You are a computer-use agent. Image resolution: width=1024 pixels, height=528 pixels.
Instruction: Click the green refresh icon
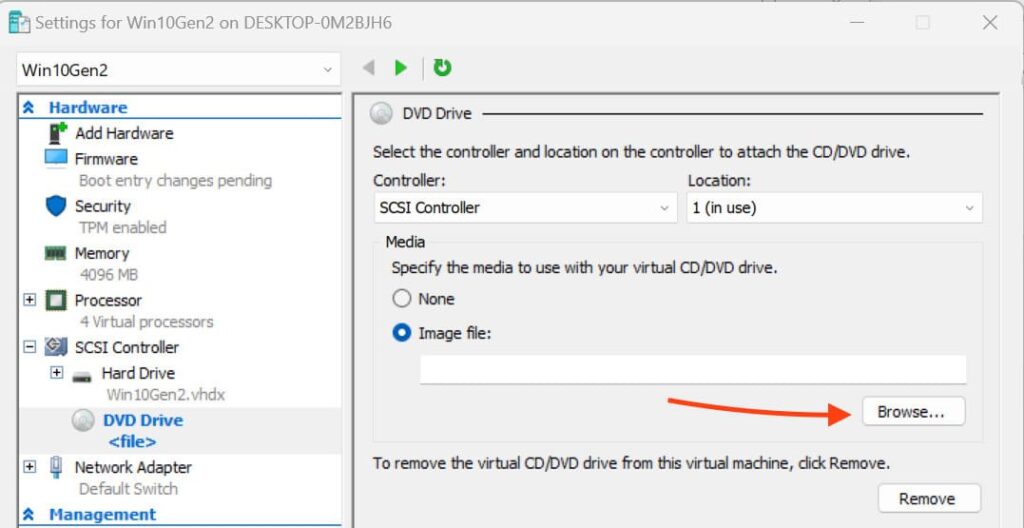[x=443, y=68]
